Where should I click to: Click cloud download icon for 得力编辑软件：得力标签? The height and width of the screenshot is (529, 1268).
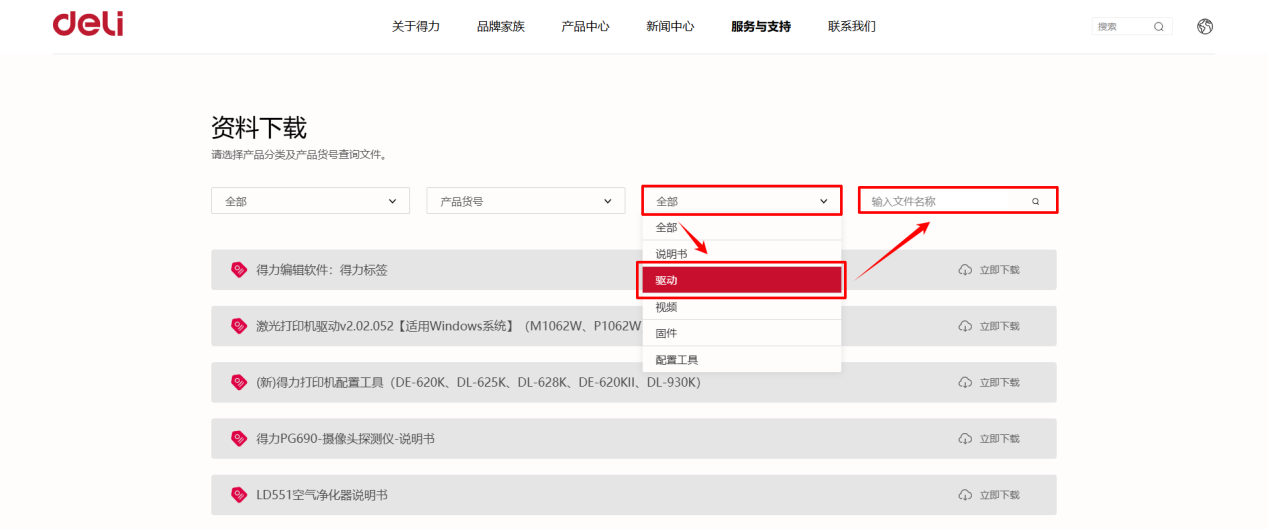965,270
